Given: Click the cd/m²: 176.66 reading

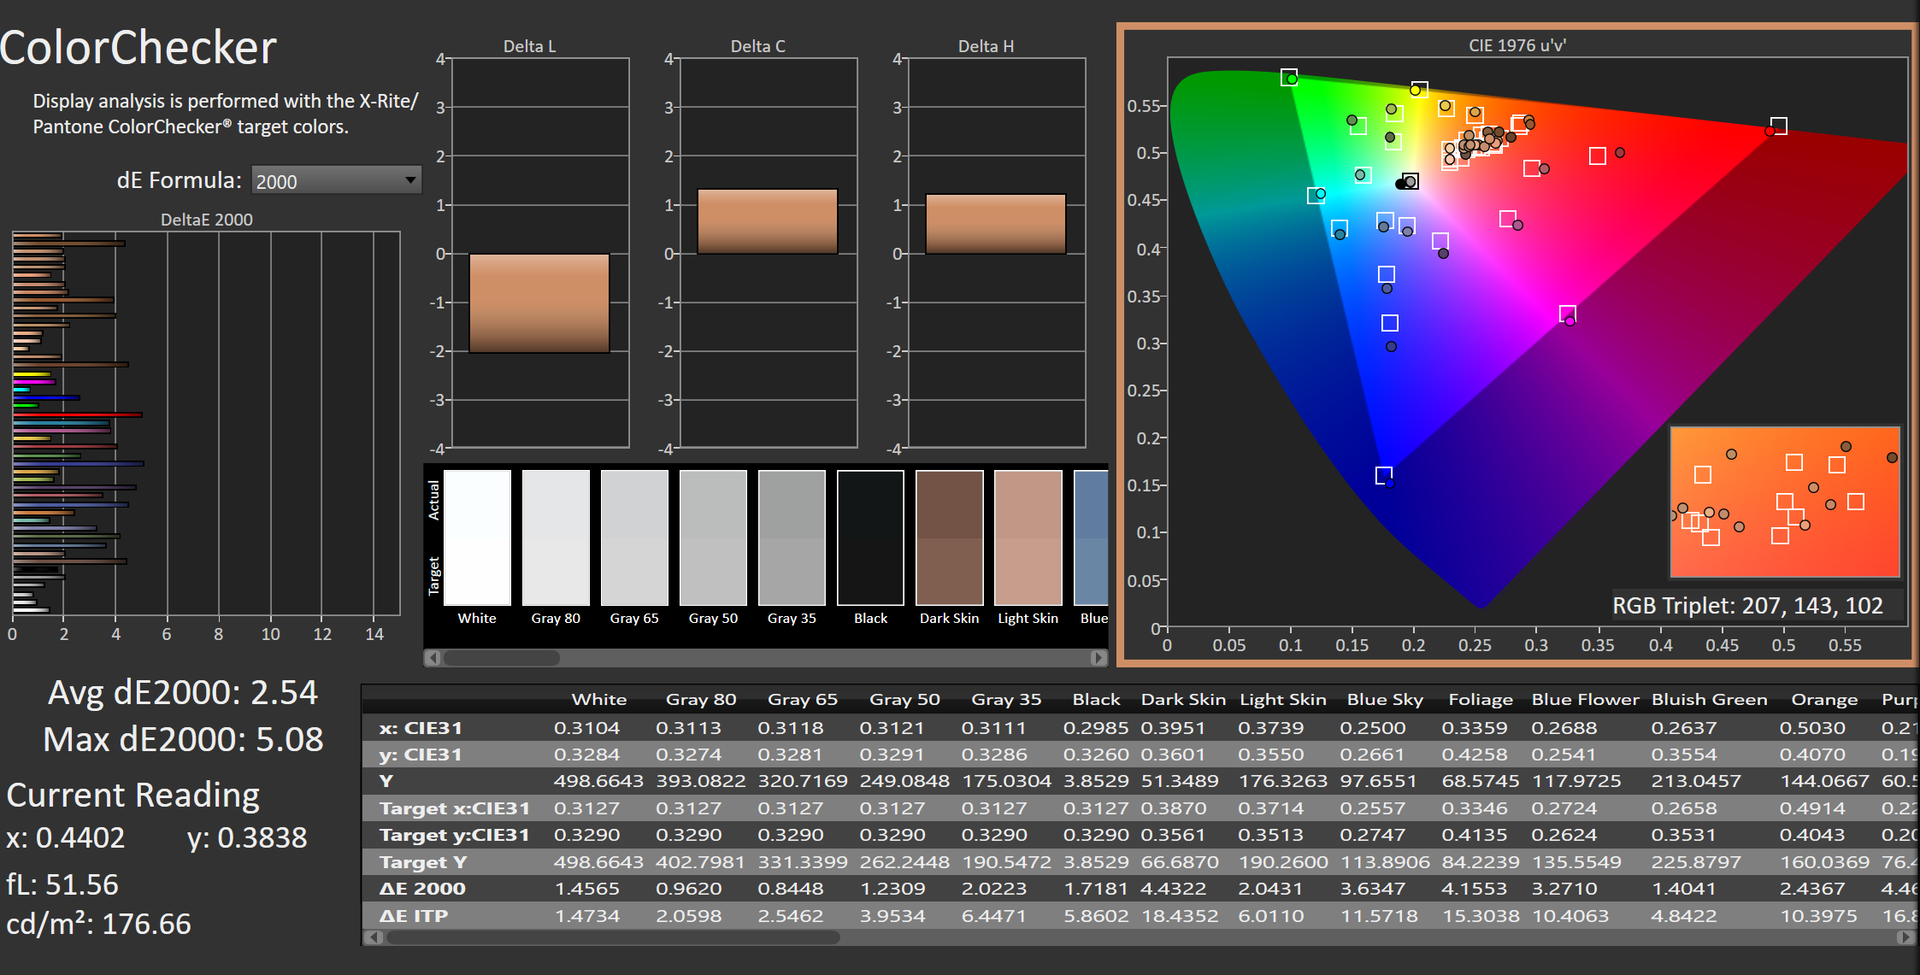Looking at the screenshot, I should (x=99, y=924).
